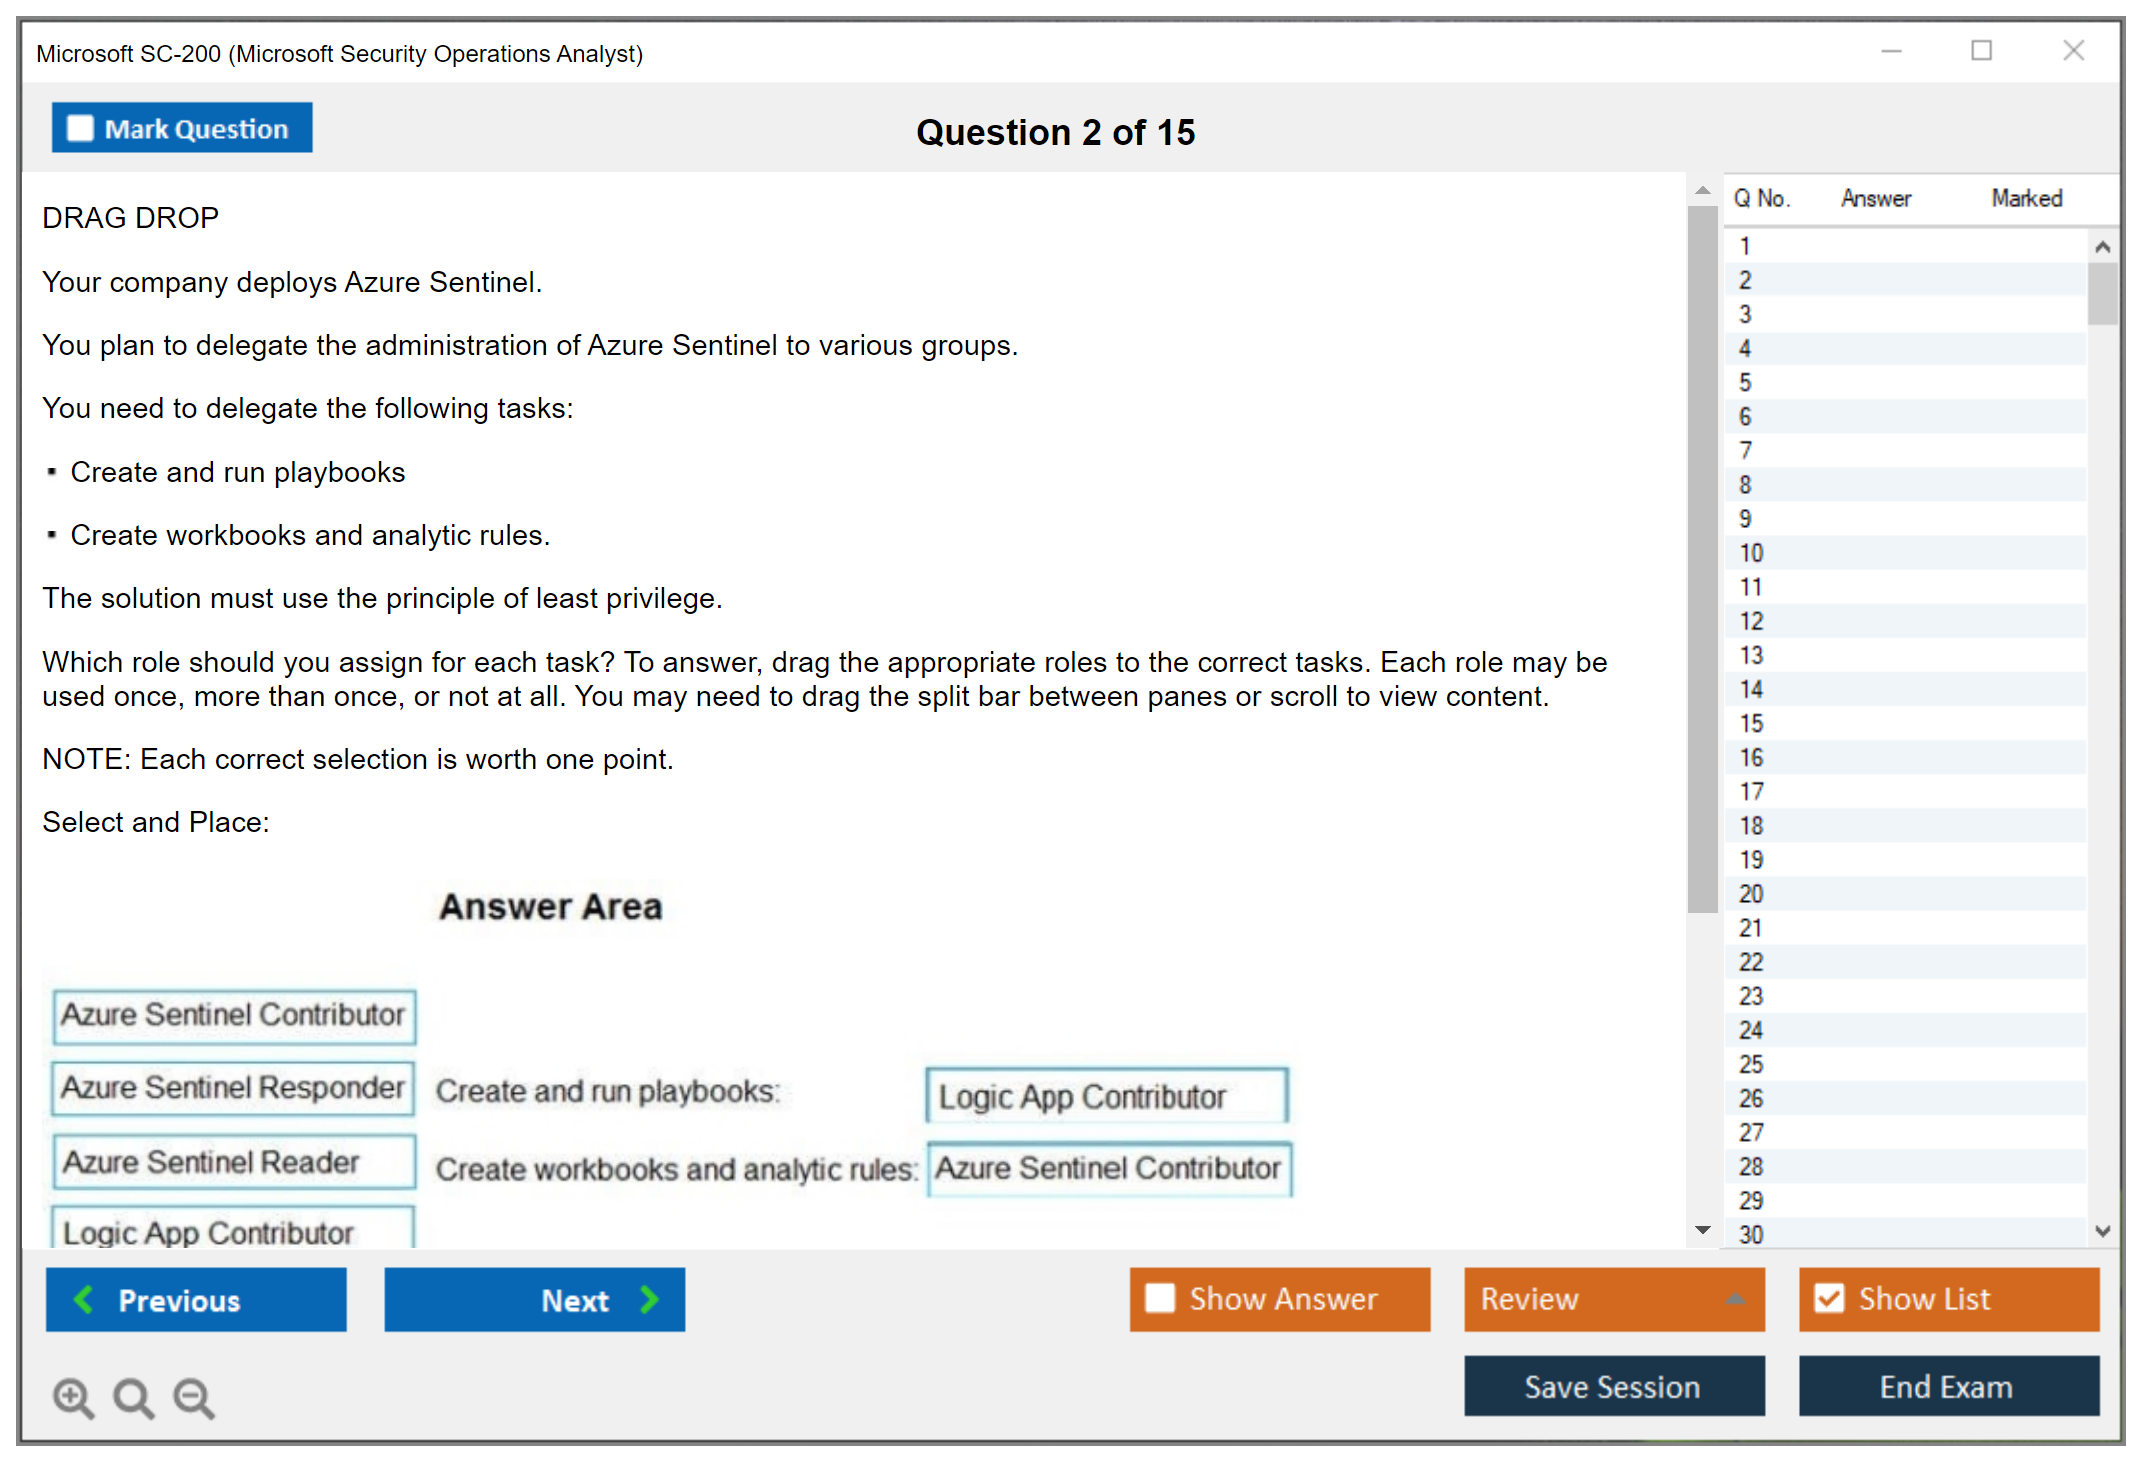This screenshot has height=1470, width=2150.
Task: Toggle the Mark Question checkbox
Action: pyautogui.click(x=80, y=128)
